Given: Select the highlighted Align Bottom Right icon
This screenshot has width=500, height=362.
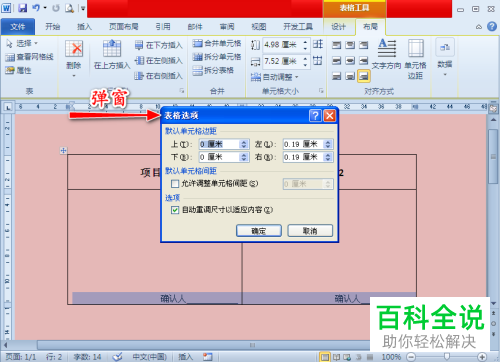Looking at the screenshot, I should click(x=364, y=76).
